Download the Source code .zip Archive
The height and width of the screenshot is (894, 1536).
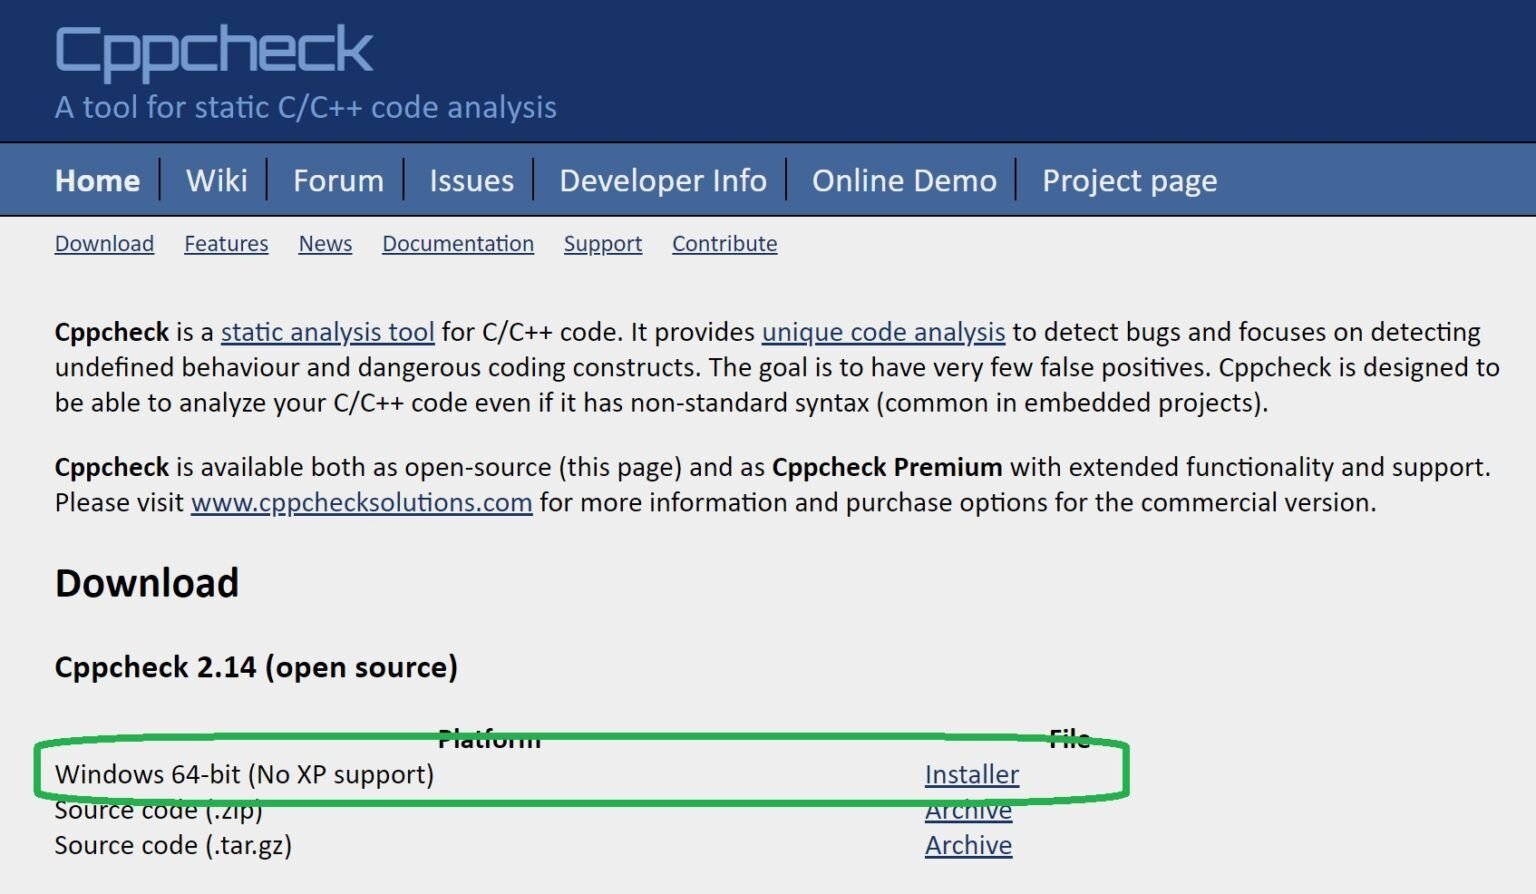tap(968, 812)
